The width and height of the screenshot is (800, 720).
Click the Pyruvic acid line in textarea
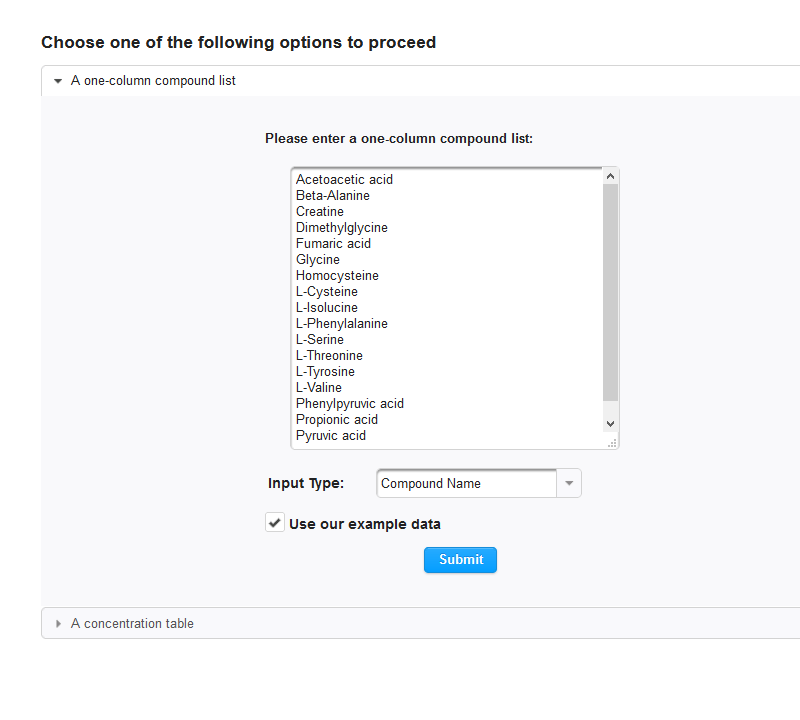331,436
